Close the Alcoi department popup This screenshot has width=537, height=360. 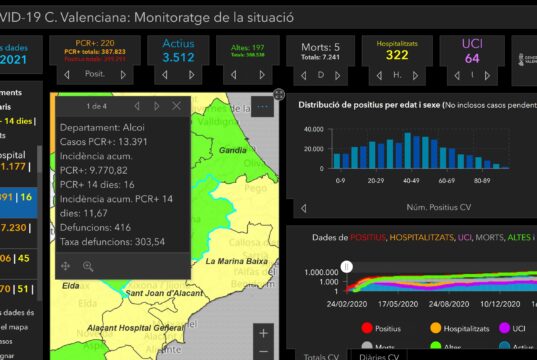pos(176,106)
